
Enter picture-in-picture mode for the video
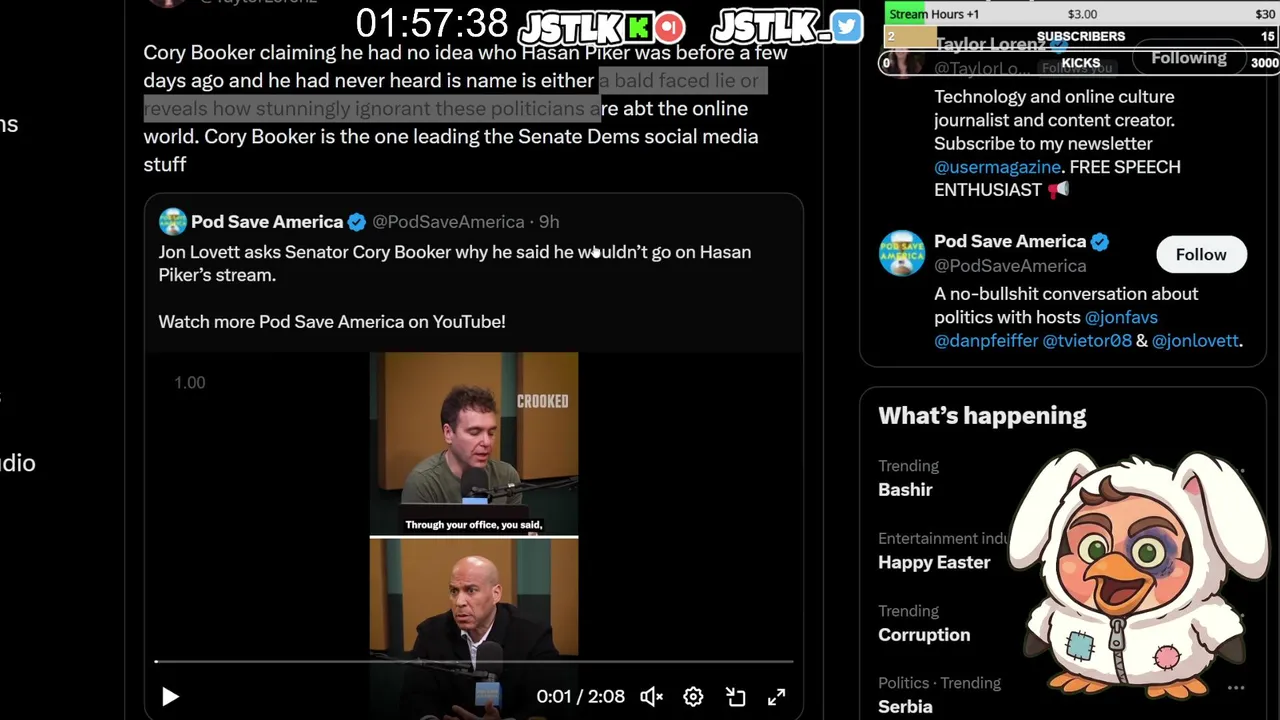point(735,697)
